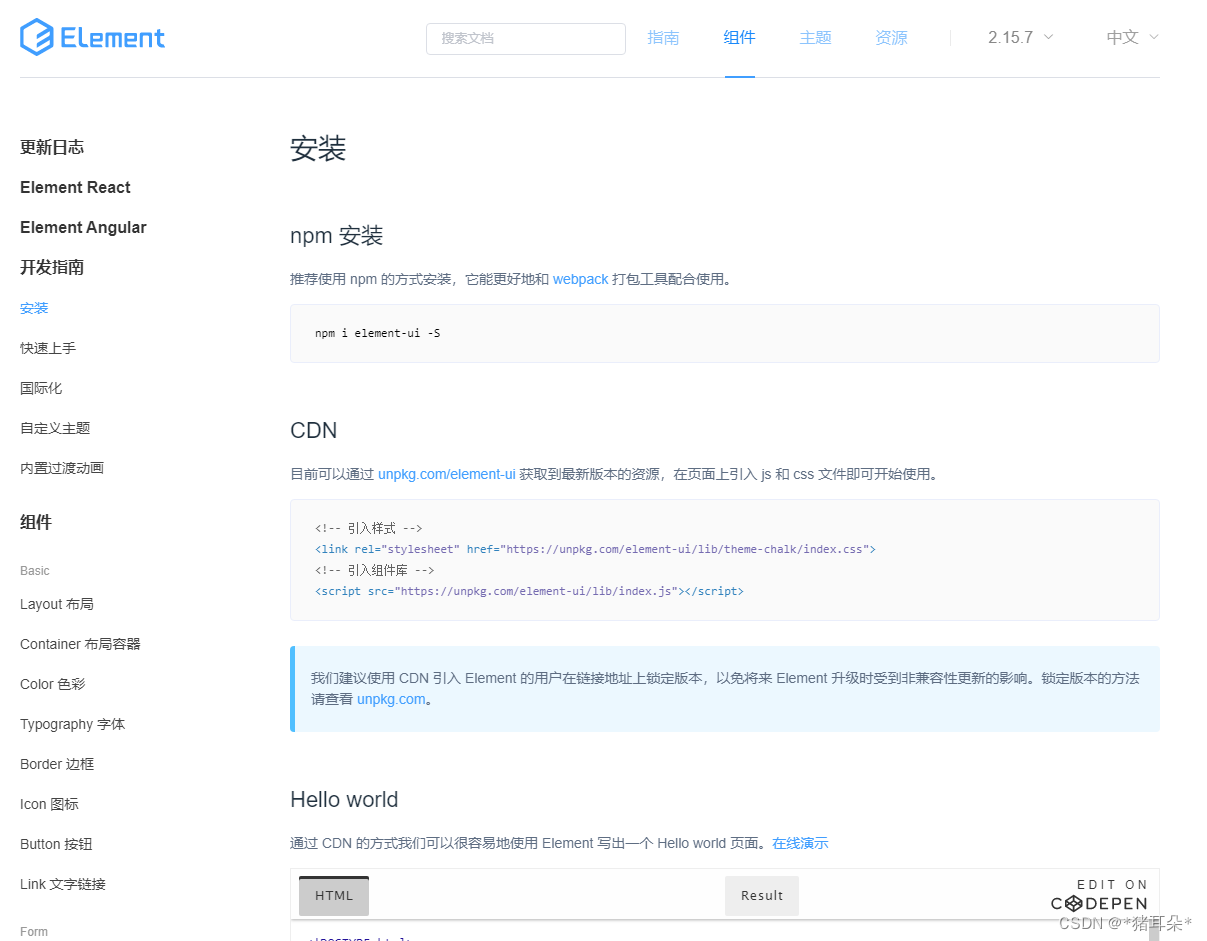This screenshot has height=941, width=1207.
Task: Show the Result pane in CodePen
Action: [x=761, y=896]
